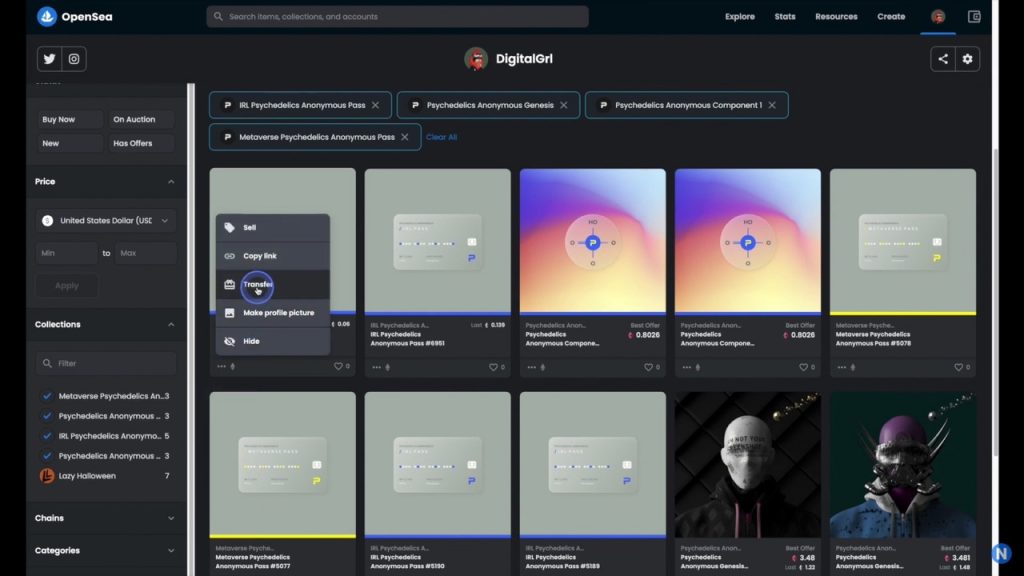
Task: Click the Twitter icon button
Action: point(49,59)
